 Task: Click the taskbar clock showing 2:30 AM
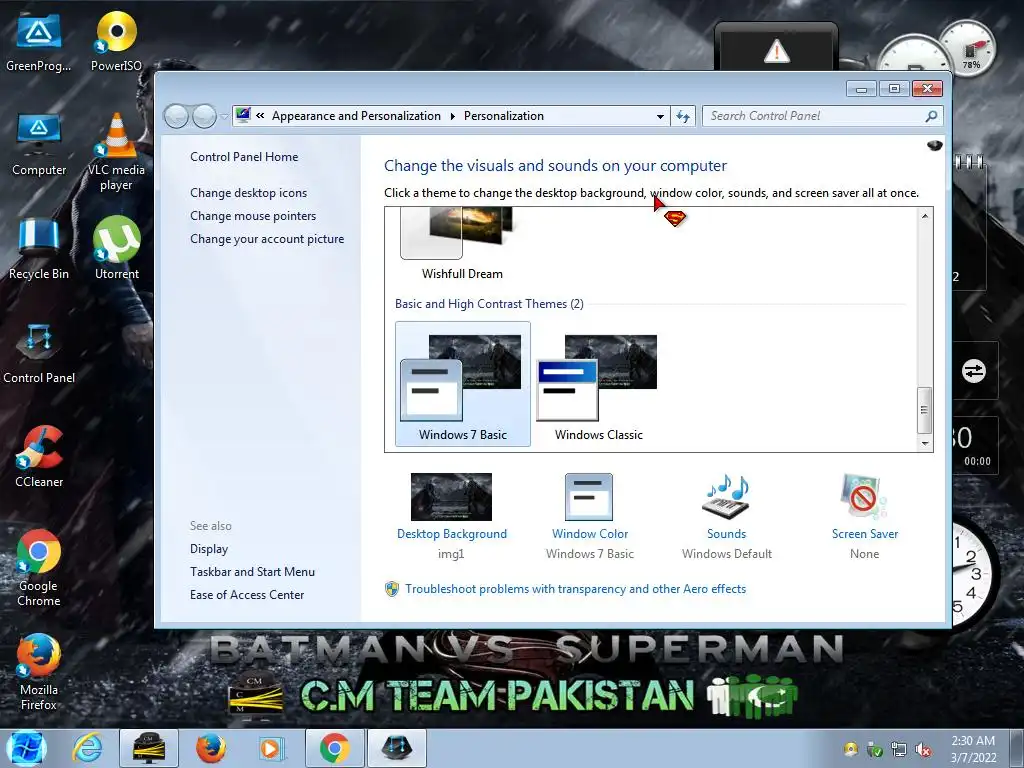pyautogui.click(x=973, y=749)
